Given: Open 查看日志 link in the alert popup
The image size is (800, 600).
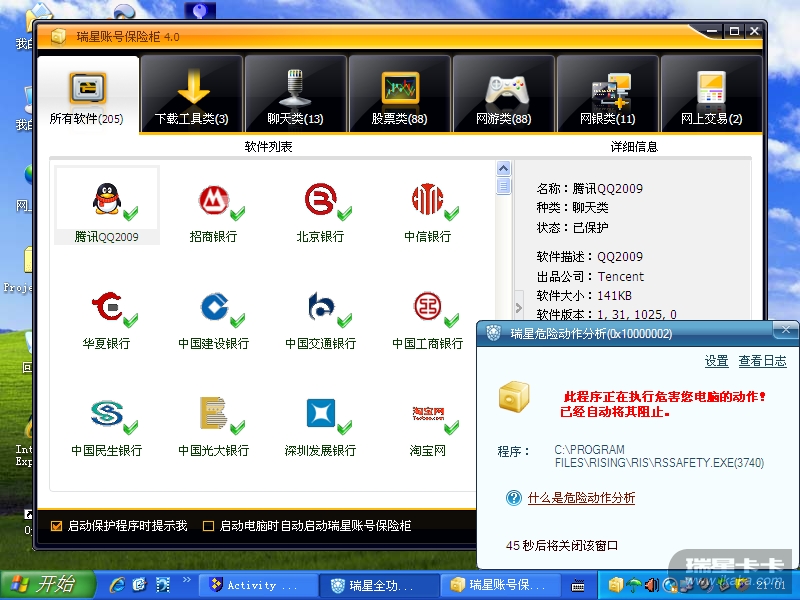Looking at the screenshot, I should tap(762, 361).
